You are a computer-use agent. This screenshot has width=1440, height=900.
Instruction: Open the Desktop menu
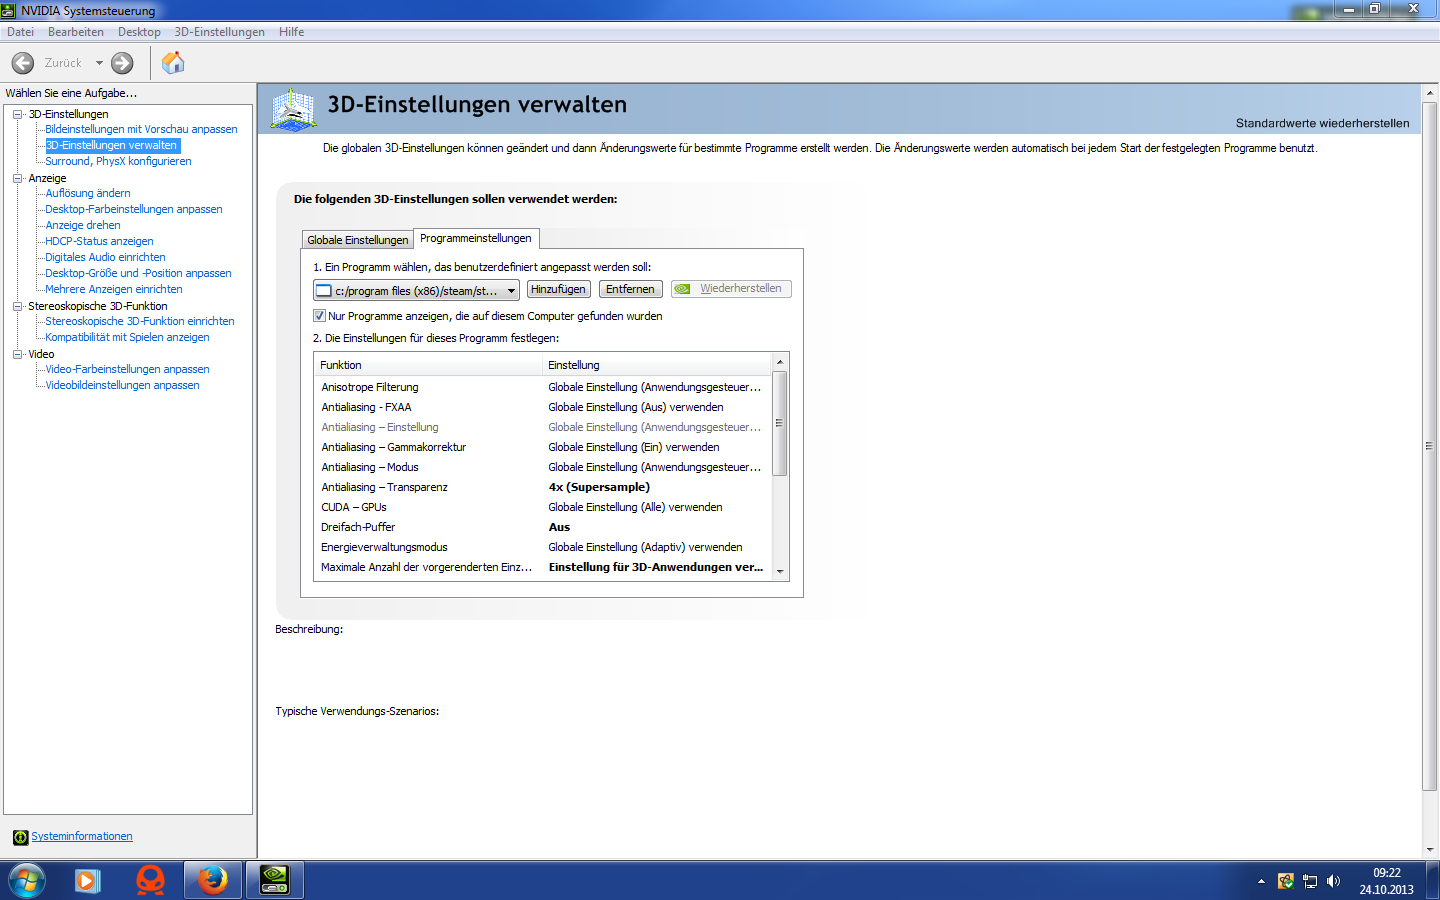[139, 32]
